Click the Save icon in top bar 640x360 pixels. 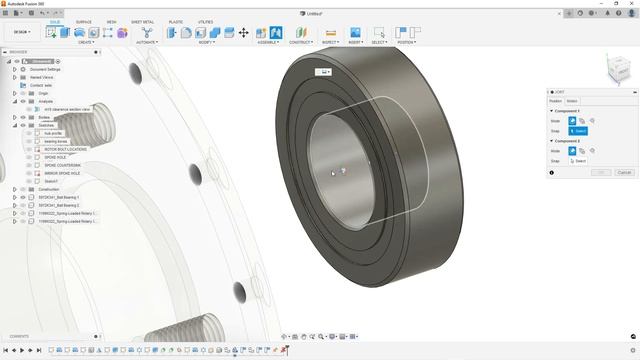click(x=31, y=13)
